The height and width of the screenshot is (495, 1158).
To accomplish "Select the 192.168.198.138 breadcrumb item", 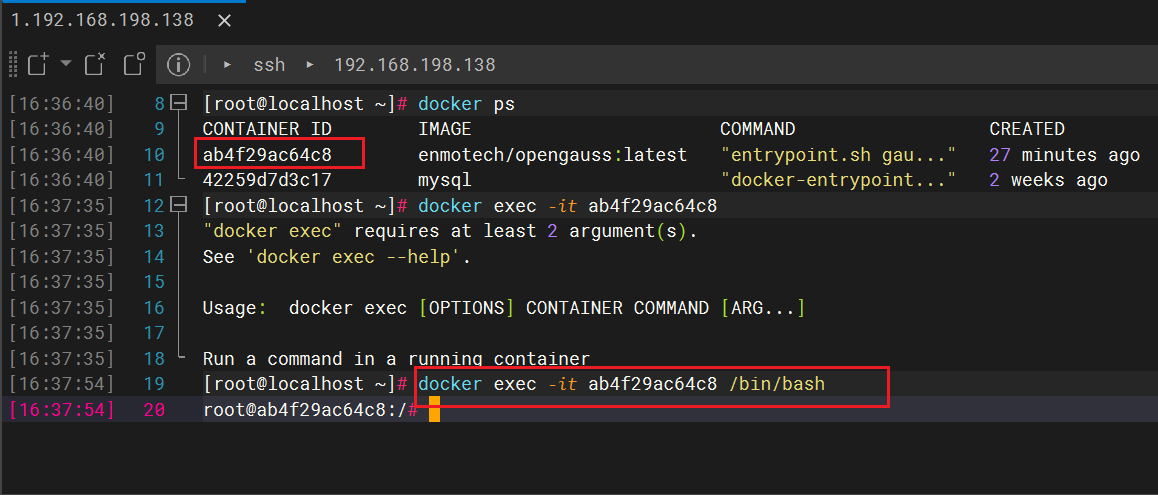I will [414, 65].
